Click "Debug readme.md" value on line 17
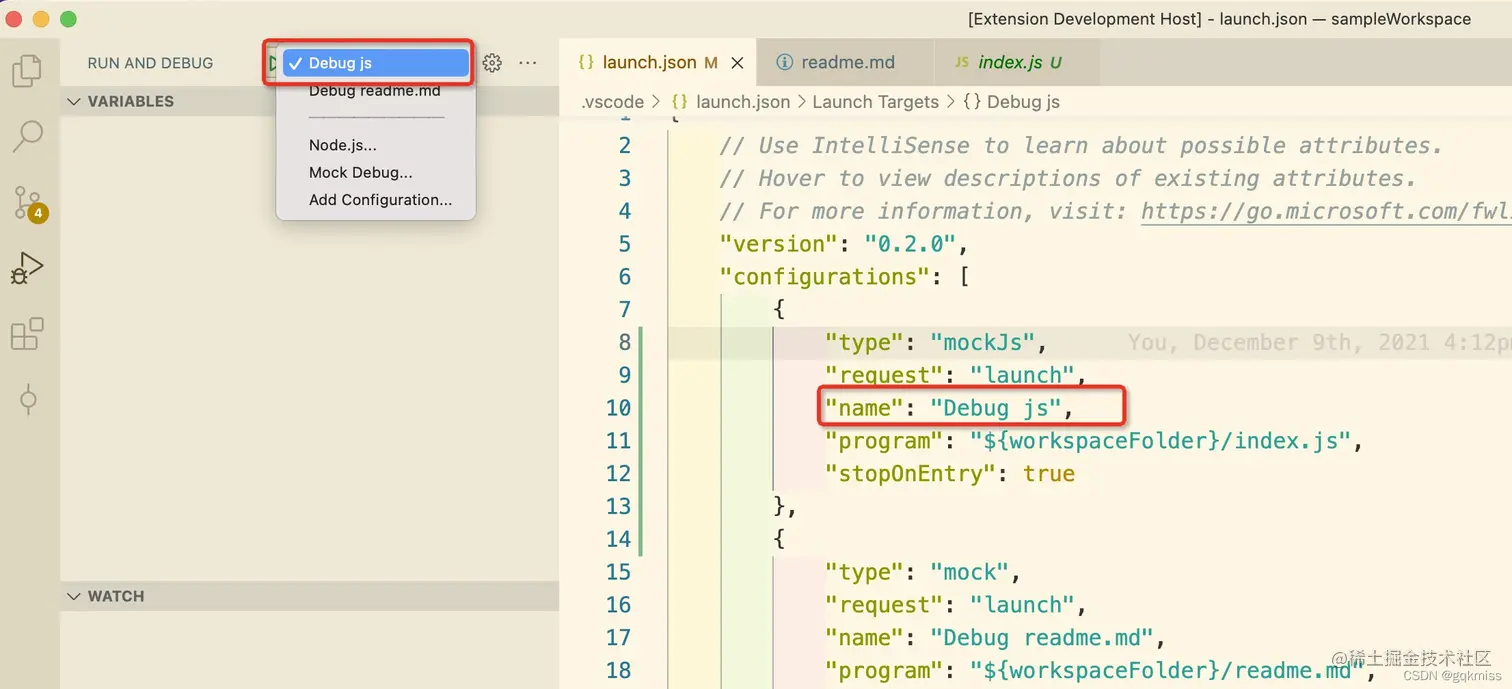The height and width of the screenshot is (689, 1512). (1041, 638)
